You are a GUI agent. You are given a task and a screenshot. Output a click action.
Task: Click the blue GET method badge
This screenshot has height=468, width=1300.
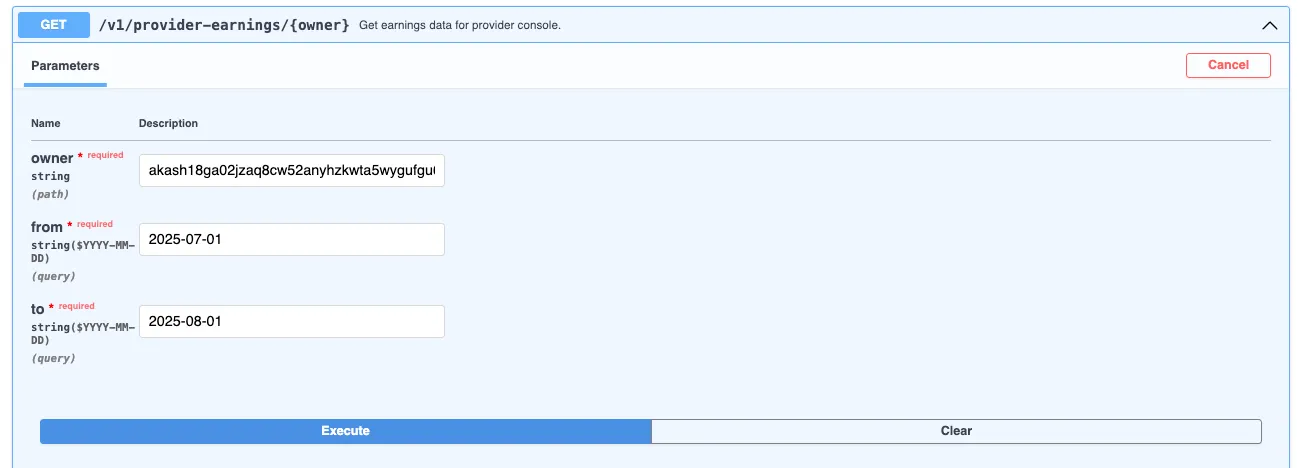pyautogui.click(x=54, y=25)
